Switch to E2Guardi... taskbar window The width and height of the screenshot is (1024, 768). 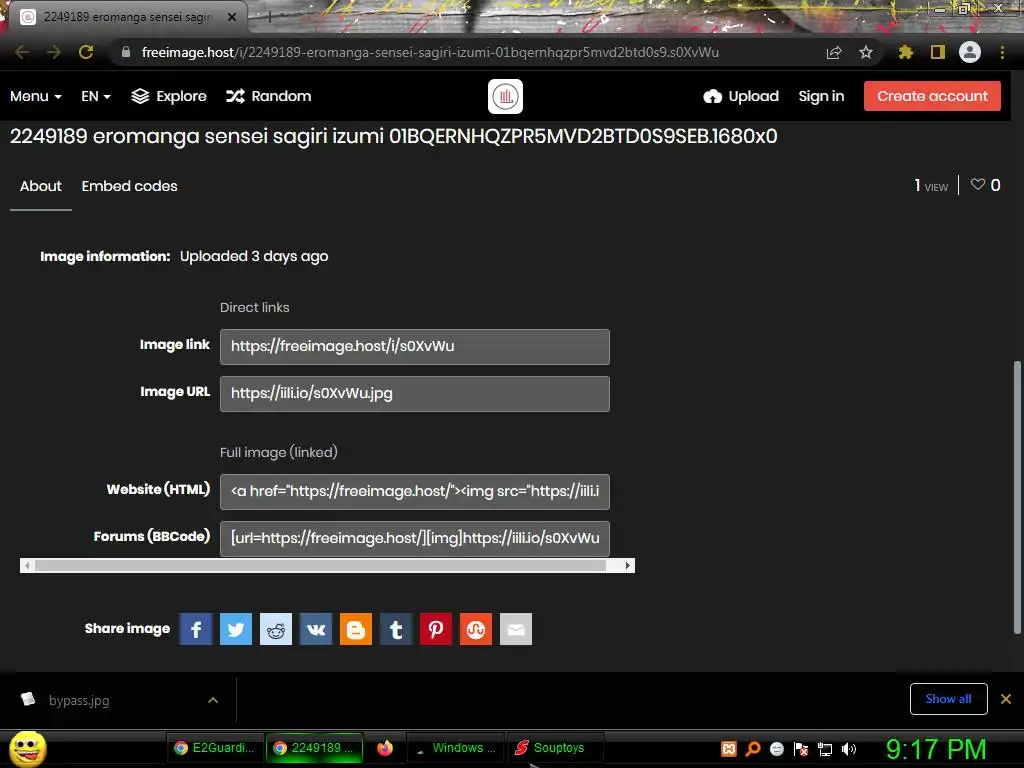click(x=216, y=748)
